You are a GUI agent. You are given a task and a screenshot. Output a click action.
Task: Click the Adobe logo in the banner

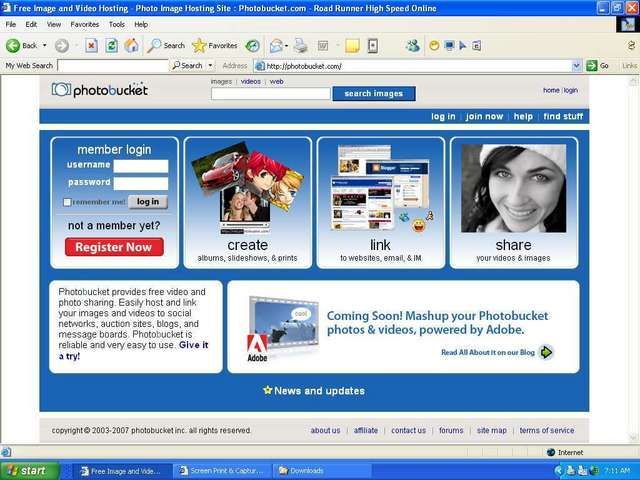pos(257,348)
